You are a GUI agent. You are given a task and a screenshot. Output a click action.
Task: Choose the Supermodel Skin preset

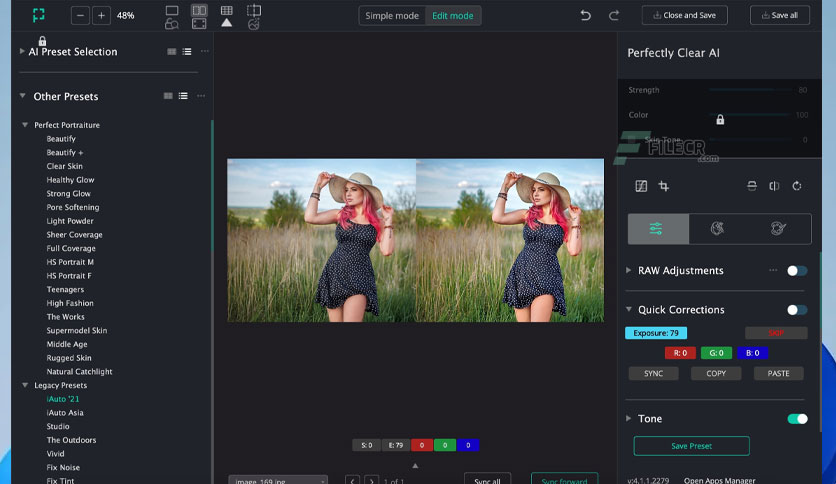pyautogui.click(x=76, y=330)
